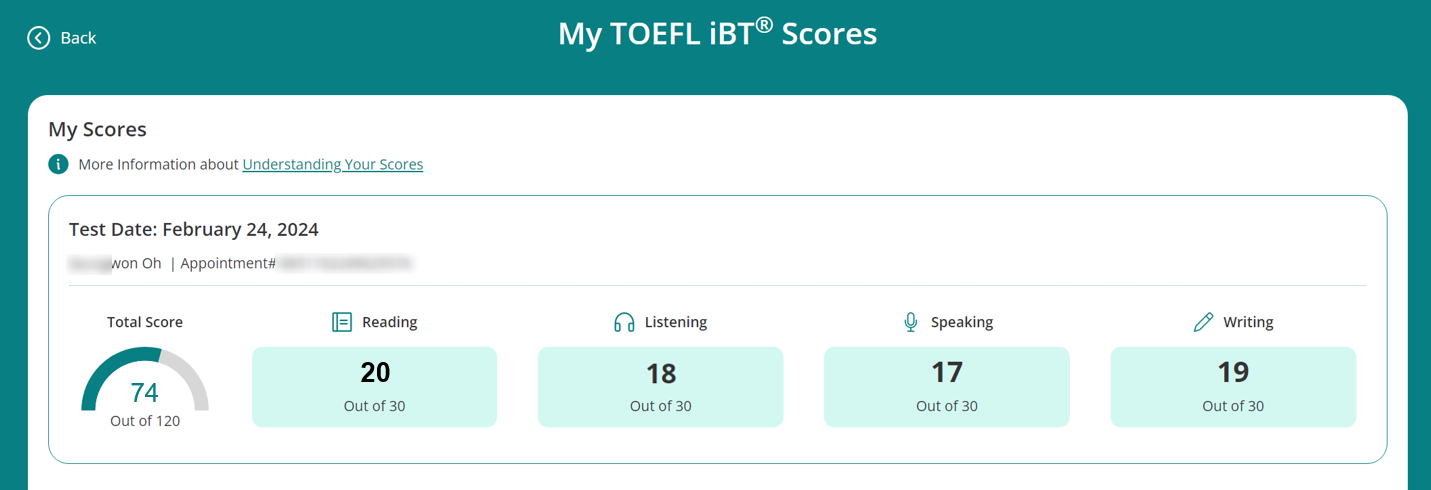
Task: Click the My Scores section heading
Action: (x=97, y=130)
